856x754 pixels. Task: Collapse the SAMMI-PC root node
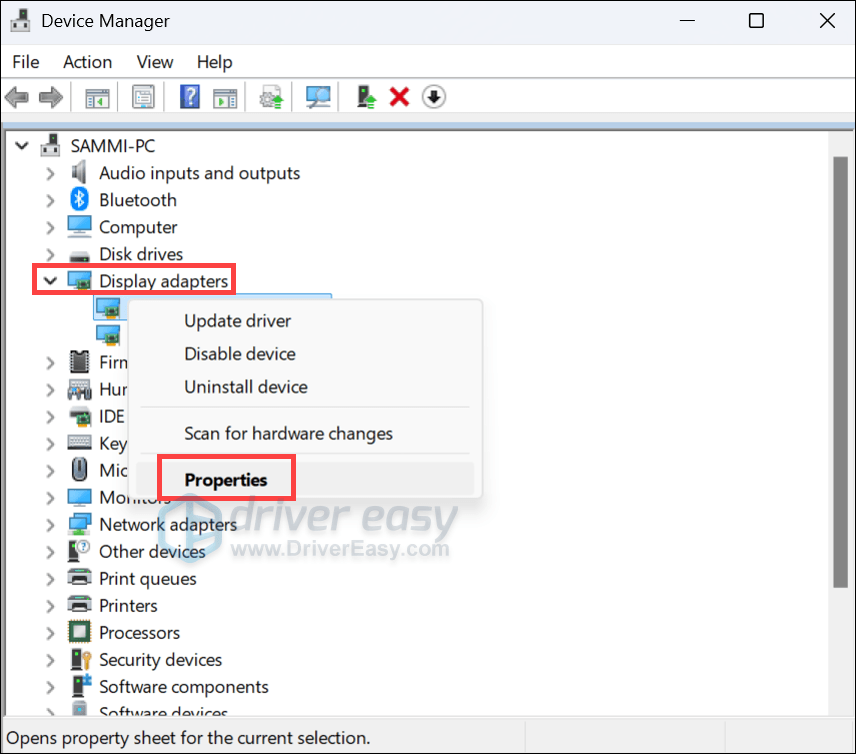pos(22,146)
